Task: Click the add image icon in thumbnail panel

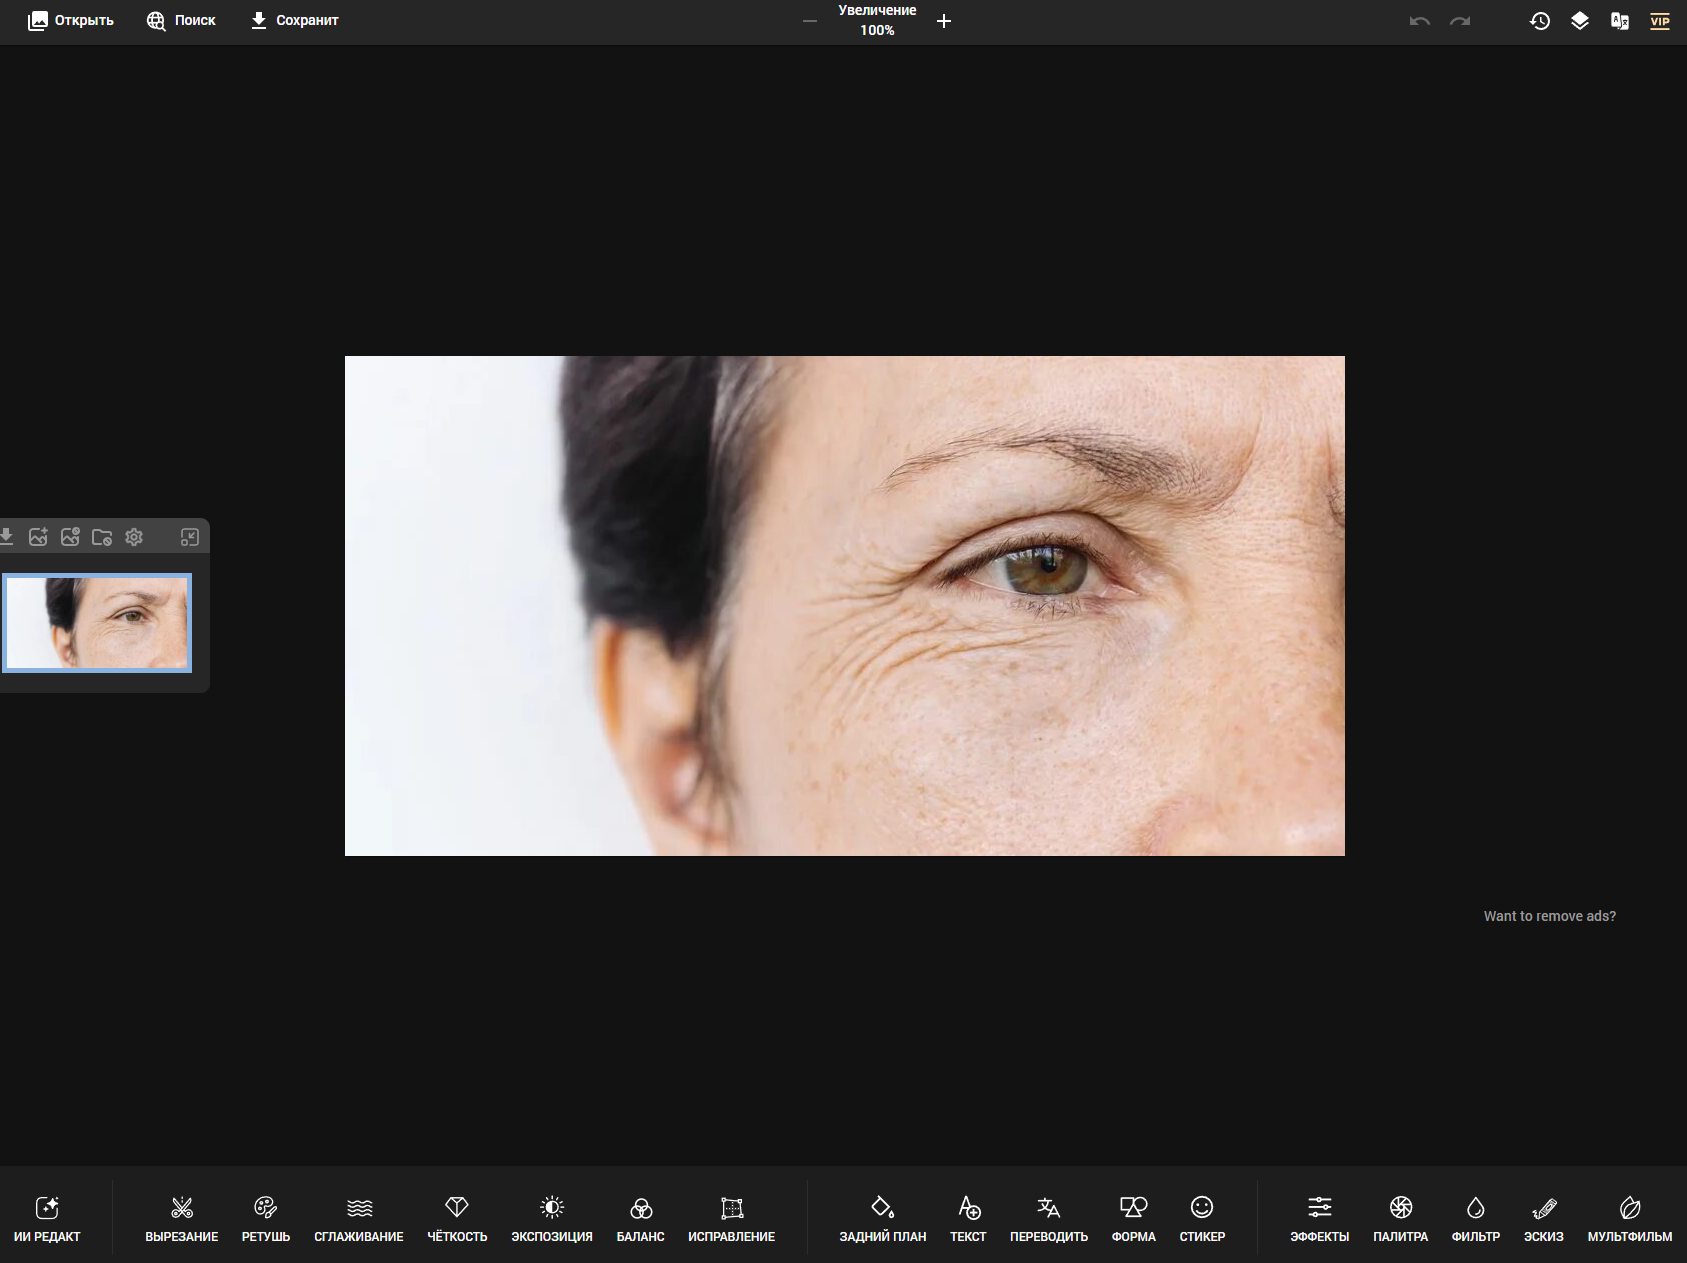Action: click(38, 537)
